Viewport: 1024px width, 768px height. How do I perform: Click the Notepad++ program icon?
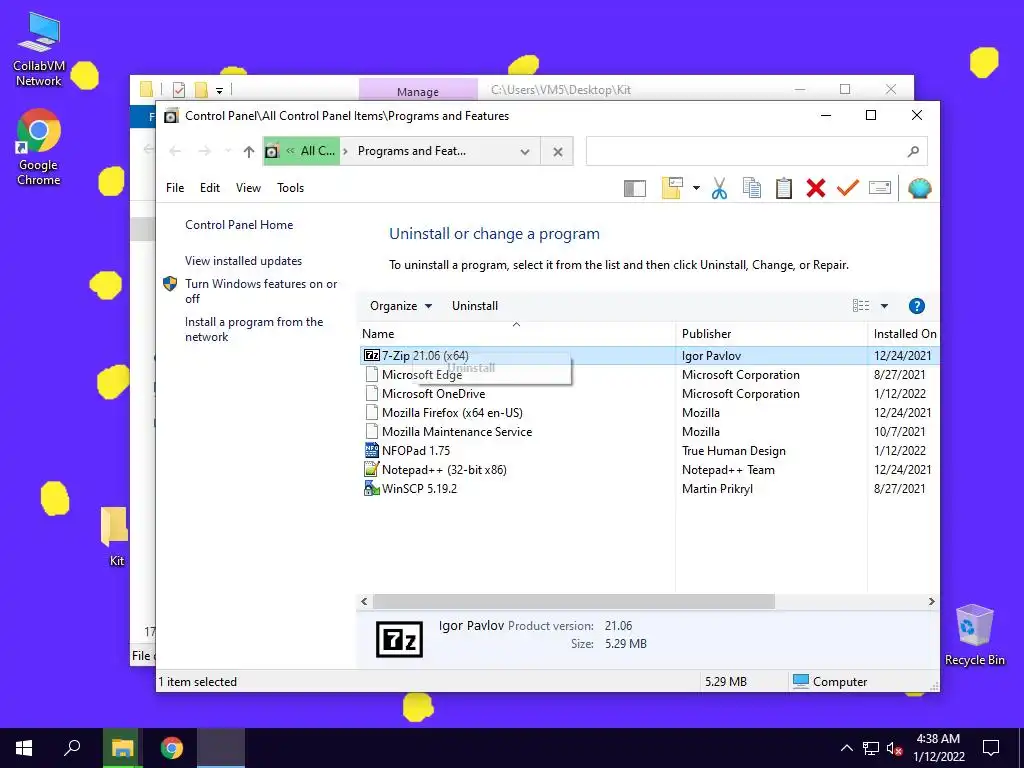[372, 470]
